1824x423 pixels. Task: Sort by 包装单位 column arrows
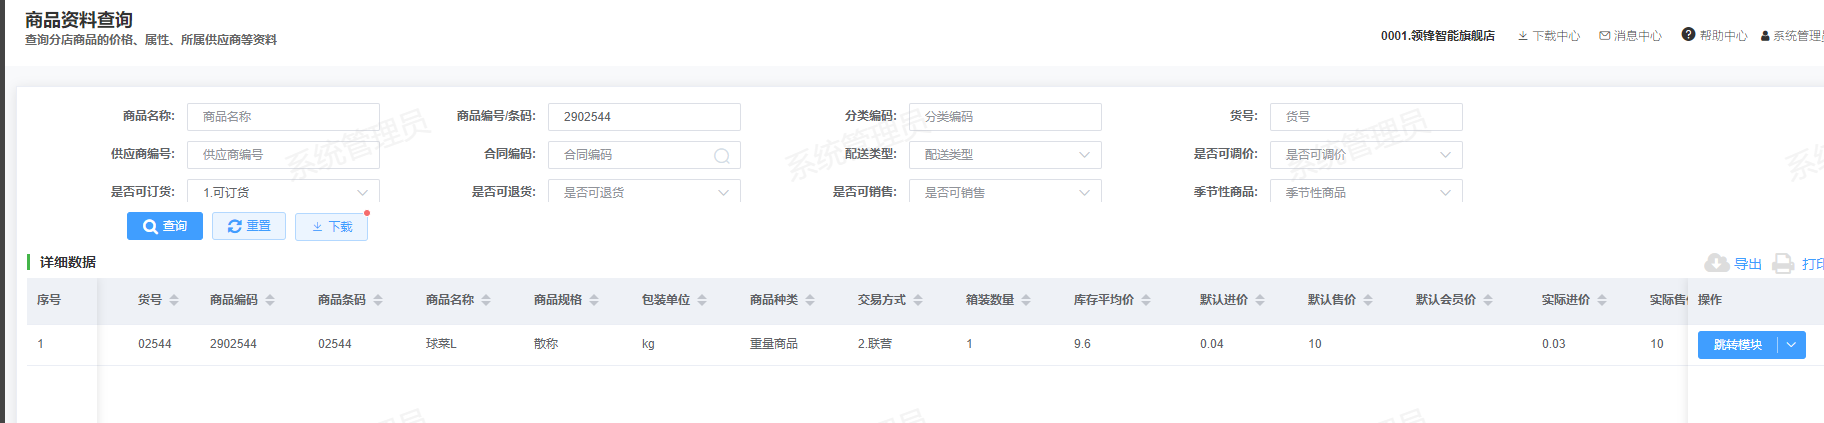pyautogui.click(x=702, y=300)
